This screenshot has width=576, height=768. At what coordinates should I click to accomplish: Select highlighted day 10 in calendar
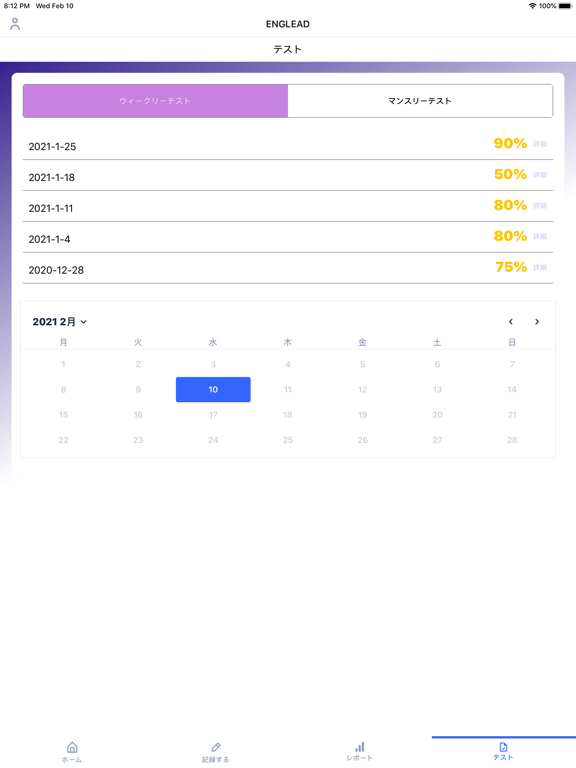coord(213,389)
